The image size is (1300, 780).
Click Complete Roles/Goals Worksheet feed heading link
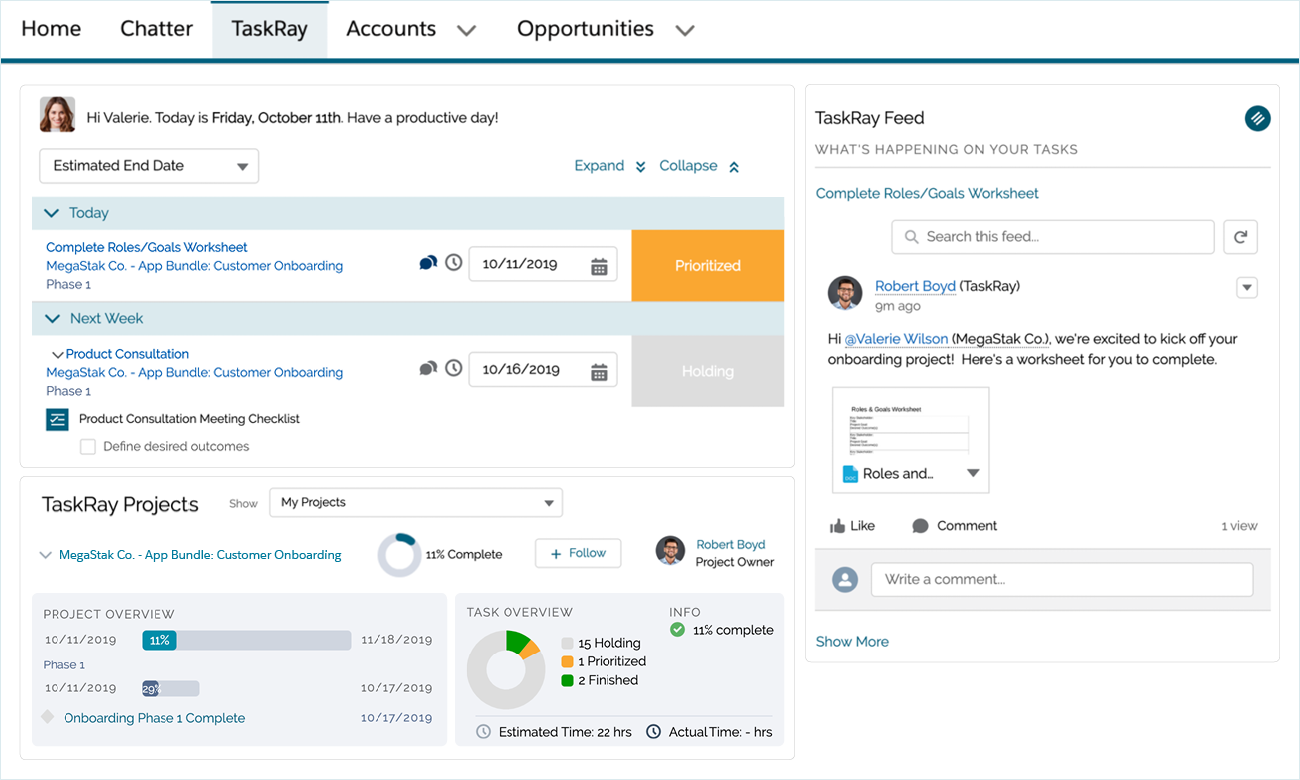(927, 193)
